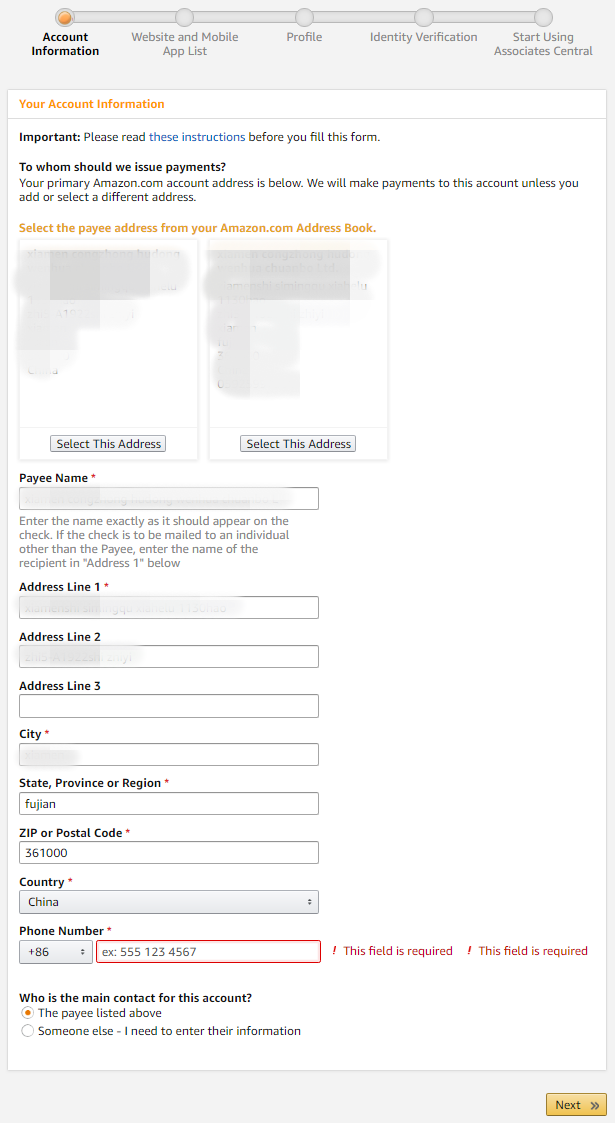The height and width of the screenshot is (1123, 615).
Task: Select This Address for first address card
Action: point(108,444)
